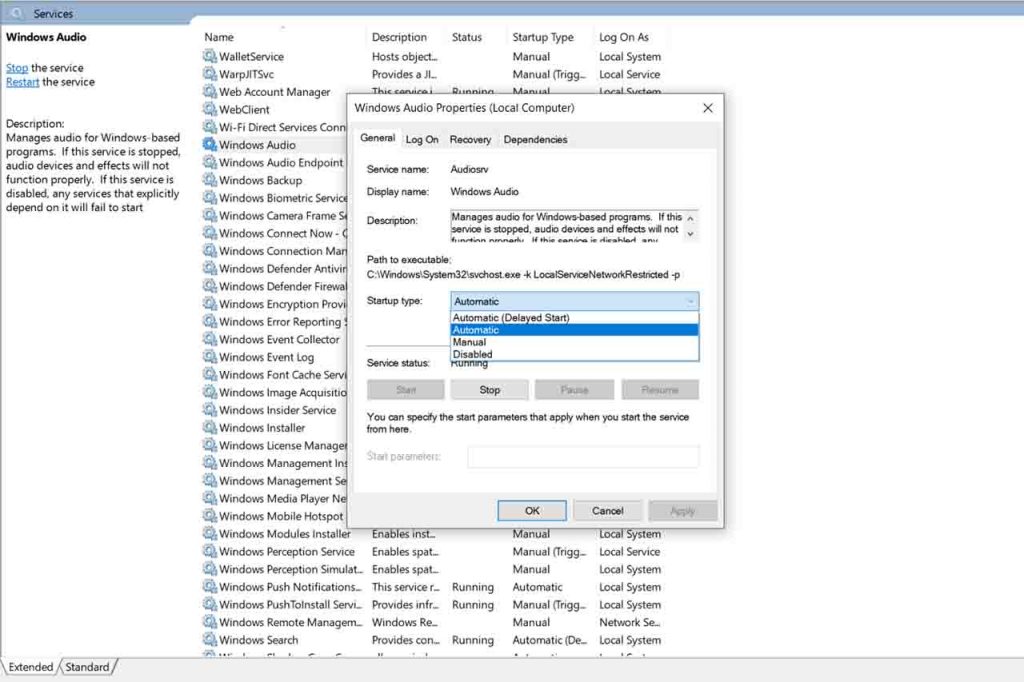Click the Windows Audio Endpoint gear icon
Image resolution: width=1024 pixels, height=682 pixels.
tap(210, 162)
